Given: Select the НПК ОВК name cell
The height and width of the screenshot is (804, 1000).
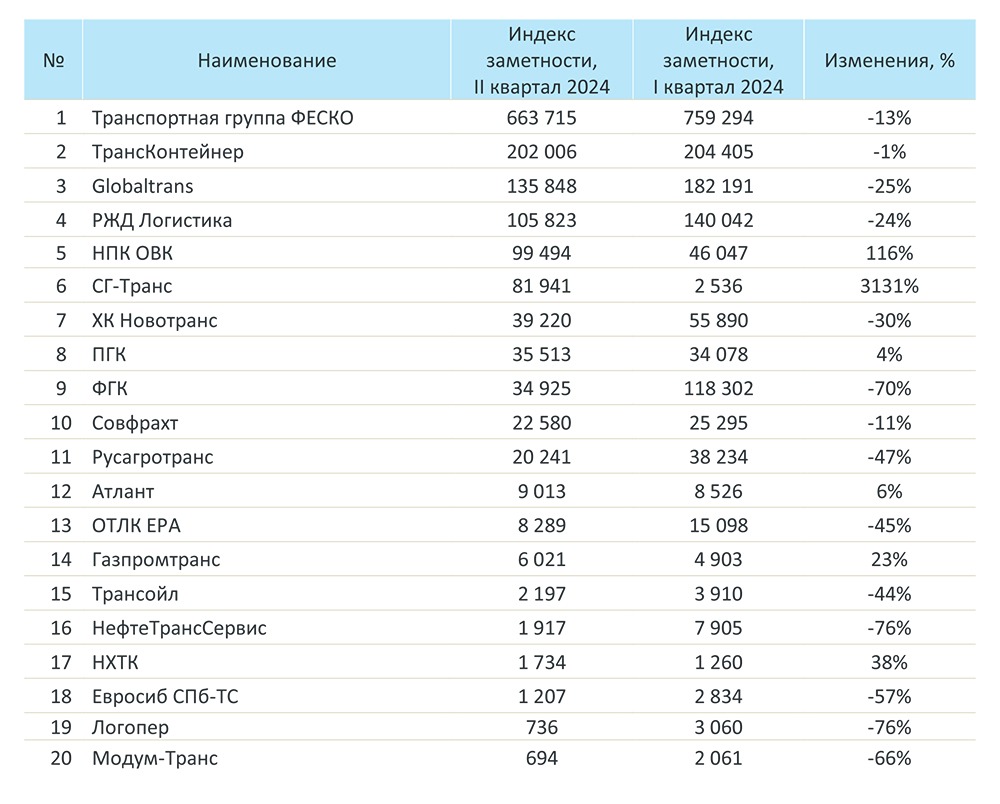Looking at the screenshot, I should pos(133,253).
